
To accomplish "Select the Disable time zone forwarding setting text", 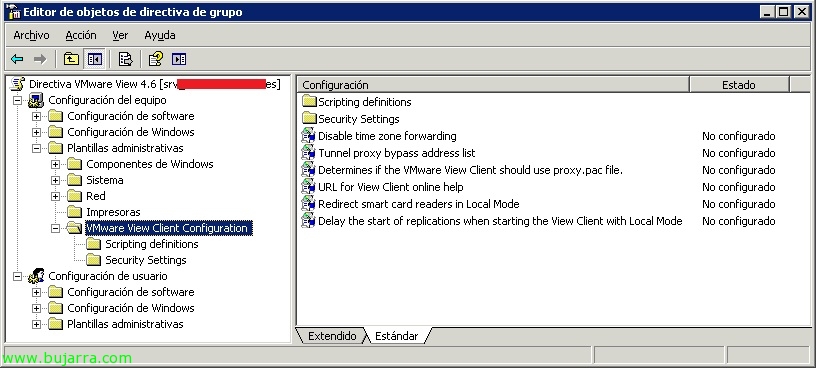I will [x=387, y=136].
